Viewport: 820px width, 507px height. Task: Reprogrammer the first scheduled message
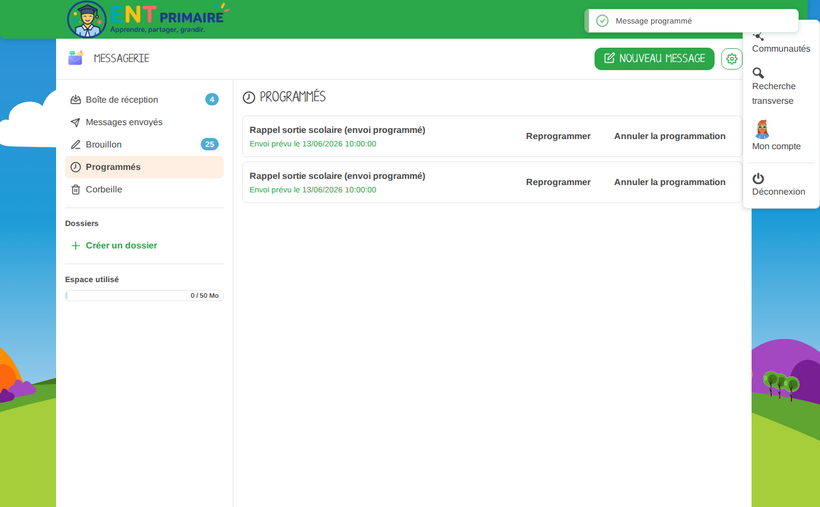coord(558,136)
